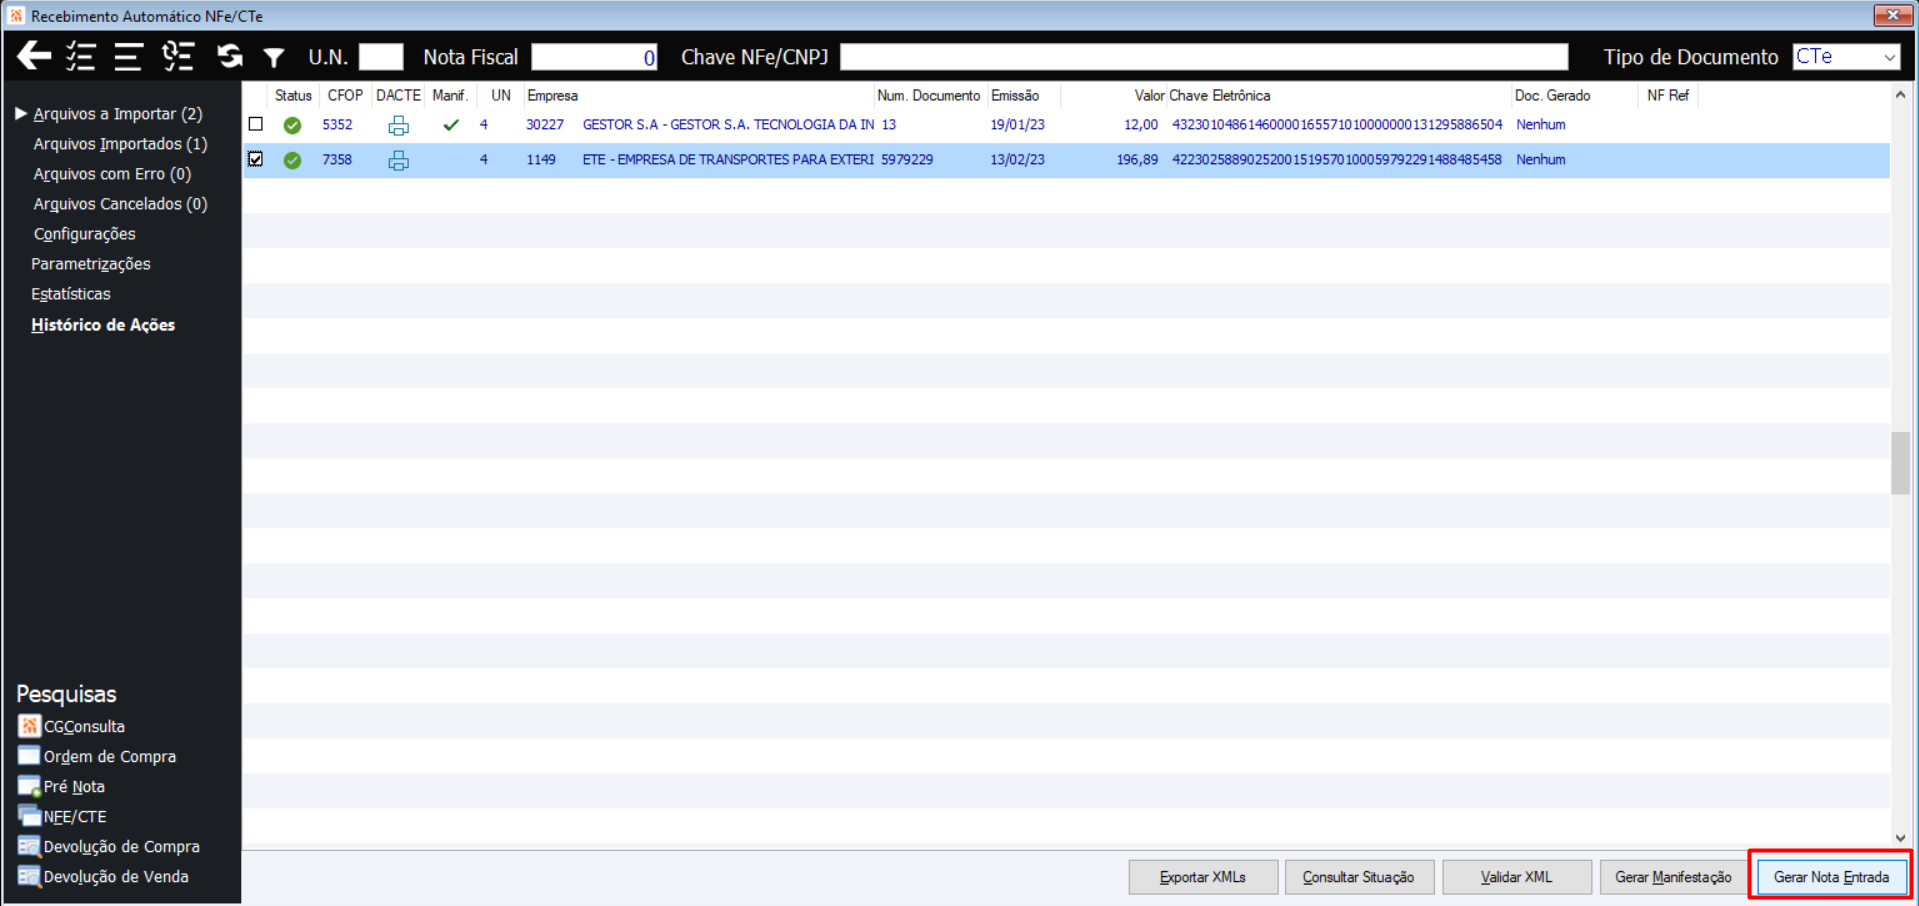
Task: Open Parametrizações in the sidebar
Action: pyautogui.click(x=91, y=264)
